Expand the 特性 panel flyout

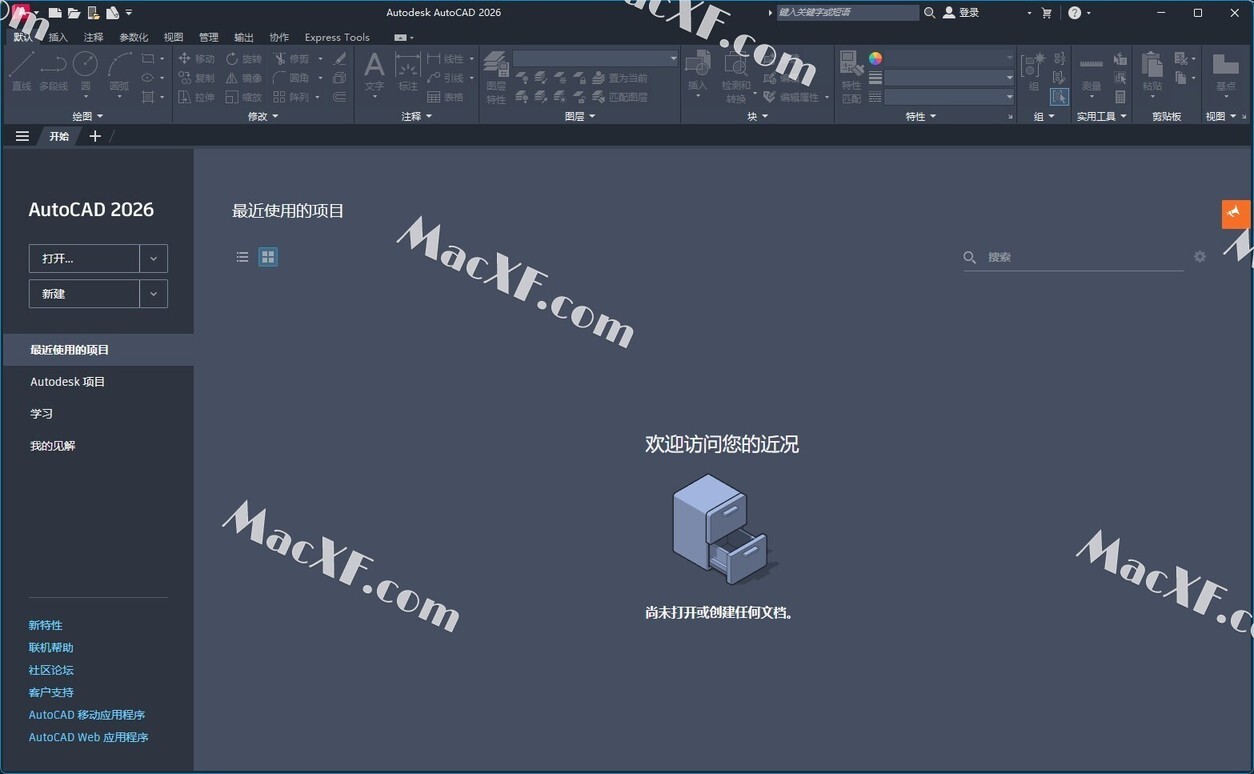pos(921,116)
